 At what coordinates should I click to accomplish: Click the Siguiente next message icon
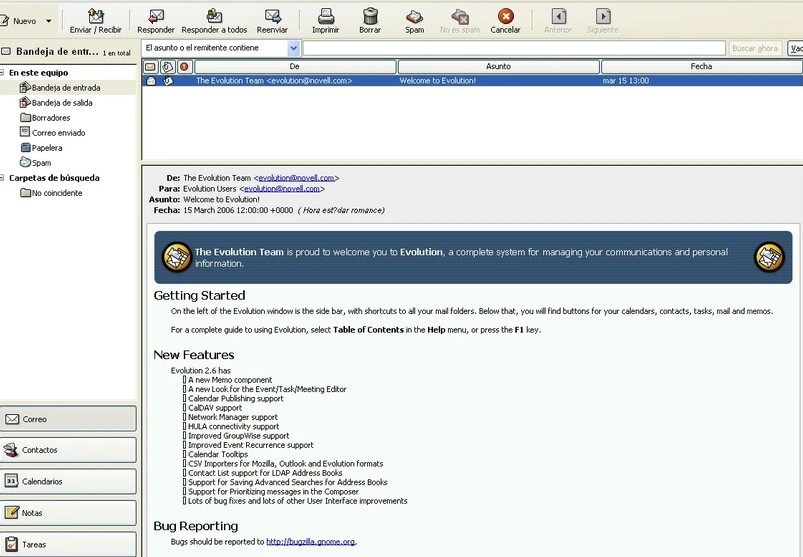click(603, 16)
